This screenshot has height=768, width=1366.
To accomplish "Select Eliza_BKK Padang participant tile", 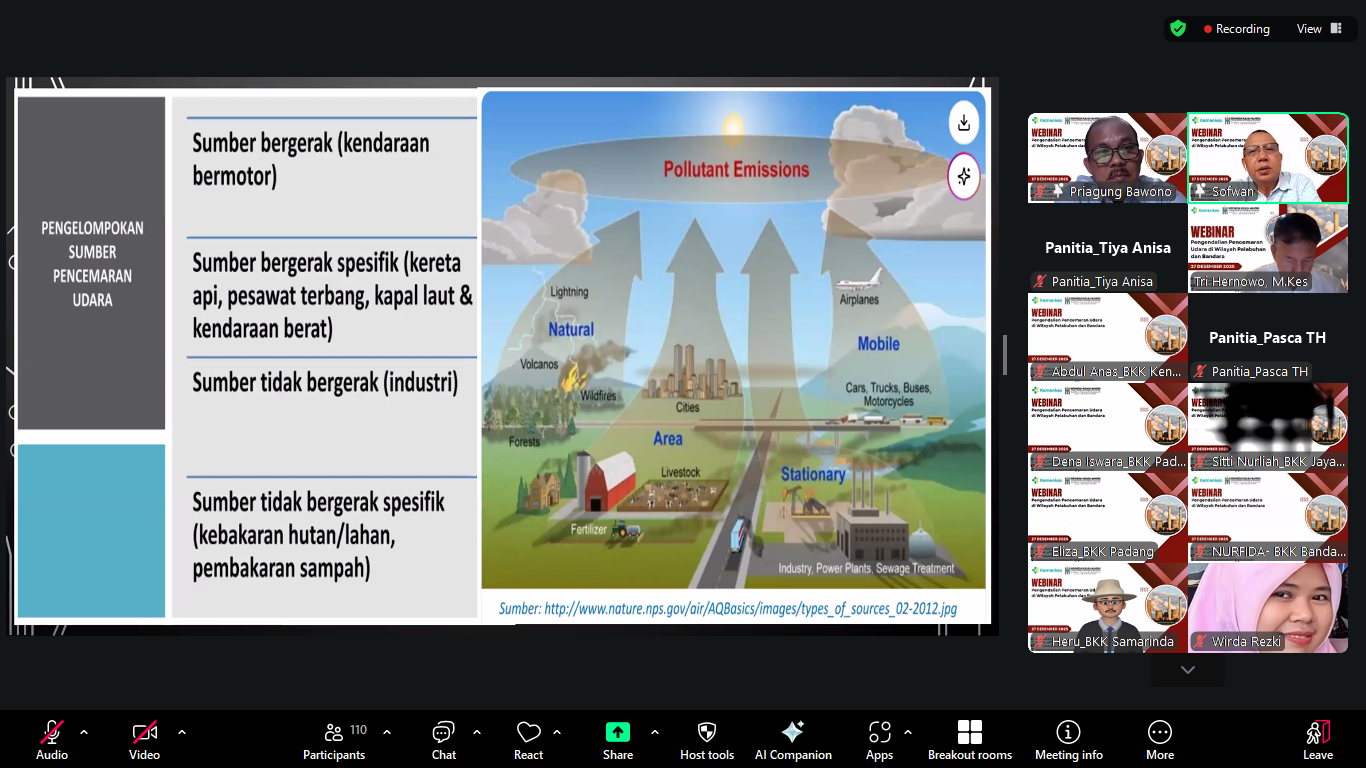I will 1108,518.
